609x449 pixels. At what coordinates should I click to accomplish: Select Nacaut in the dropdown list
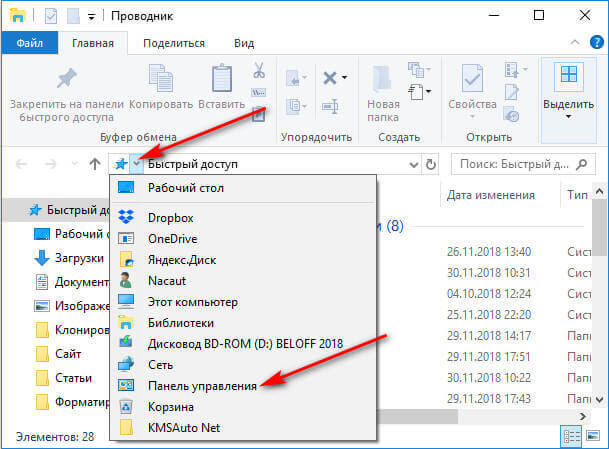click(243, 281)
